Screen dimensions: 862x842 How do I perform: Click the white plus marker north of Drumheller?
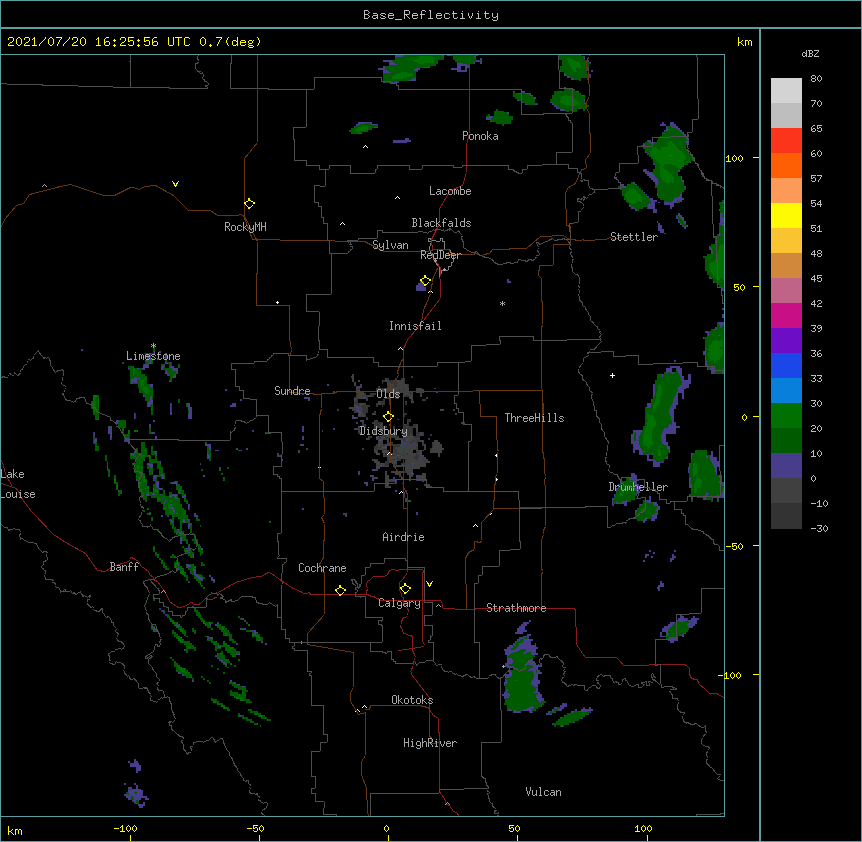pos(612,375)
